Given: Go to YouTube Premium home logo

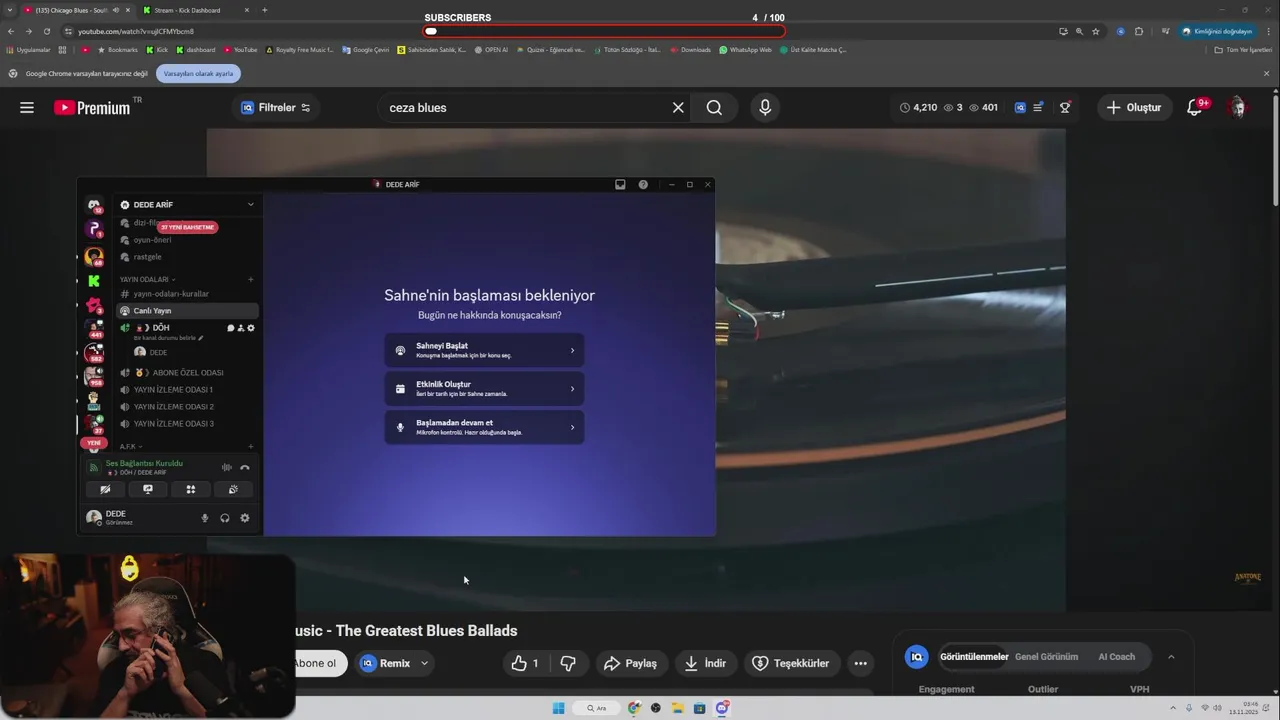Looking at the screenshot, I should click(92, 108).
